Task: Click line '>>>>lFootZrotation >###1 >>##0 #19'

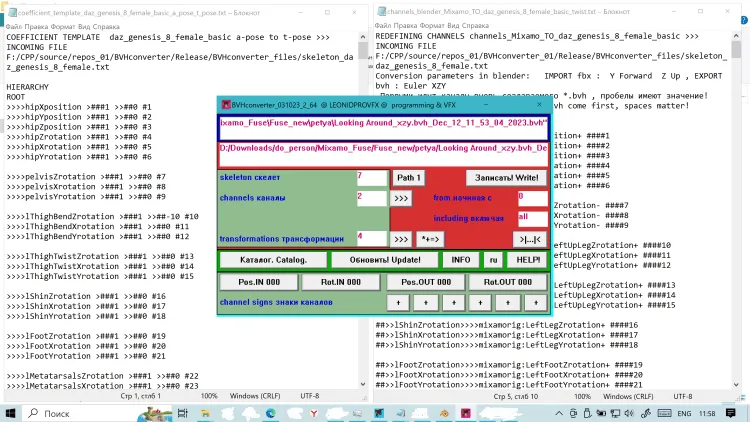Action: tap(86, 336)
